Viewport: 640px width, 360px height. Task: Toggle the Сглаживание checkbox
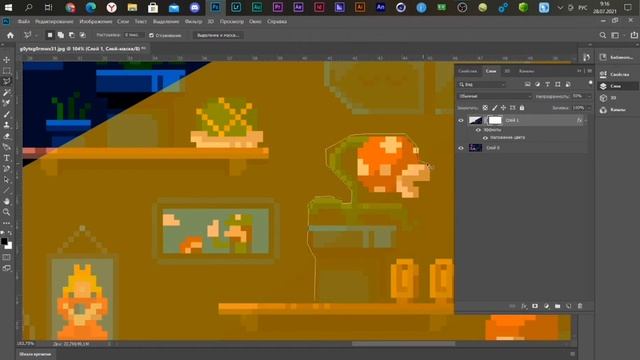tap(151, 36)
